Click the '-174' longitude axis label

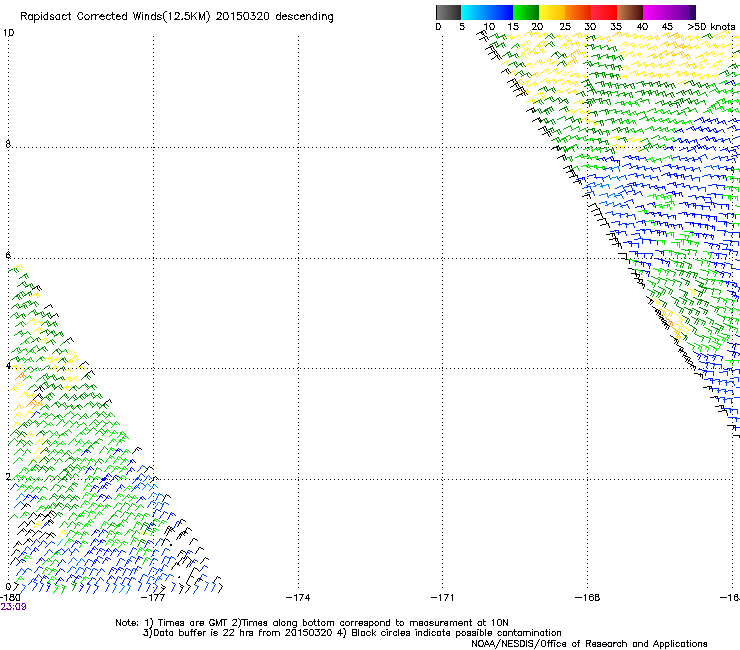298,598
